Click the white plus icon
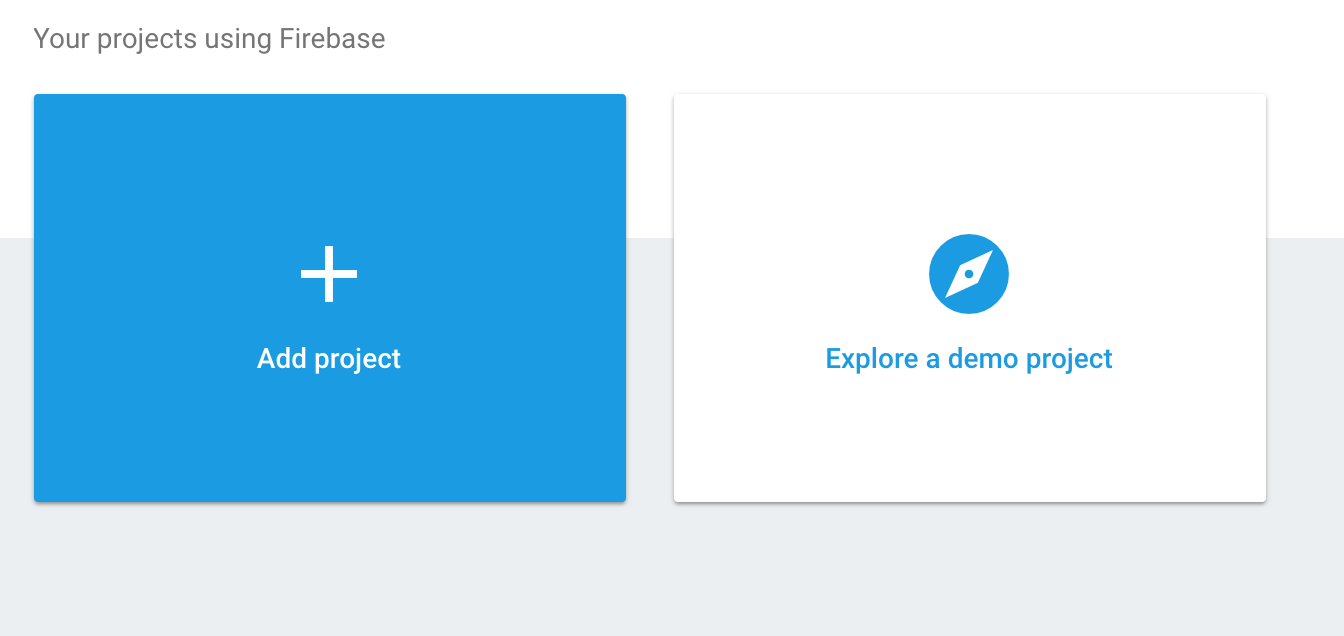The image size is (1344, 636). 329,274
